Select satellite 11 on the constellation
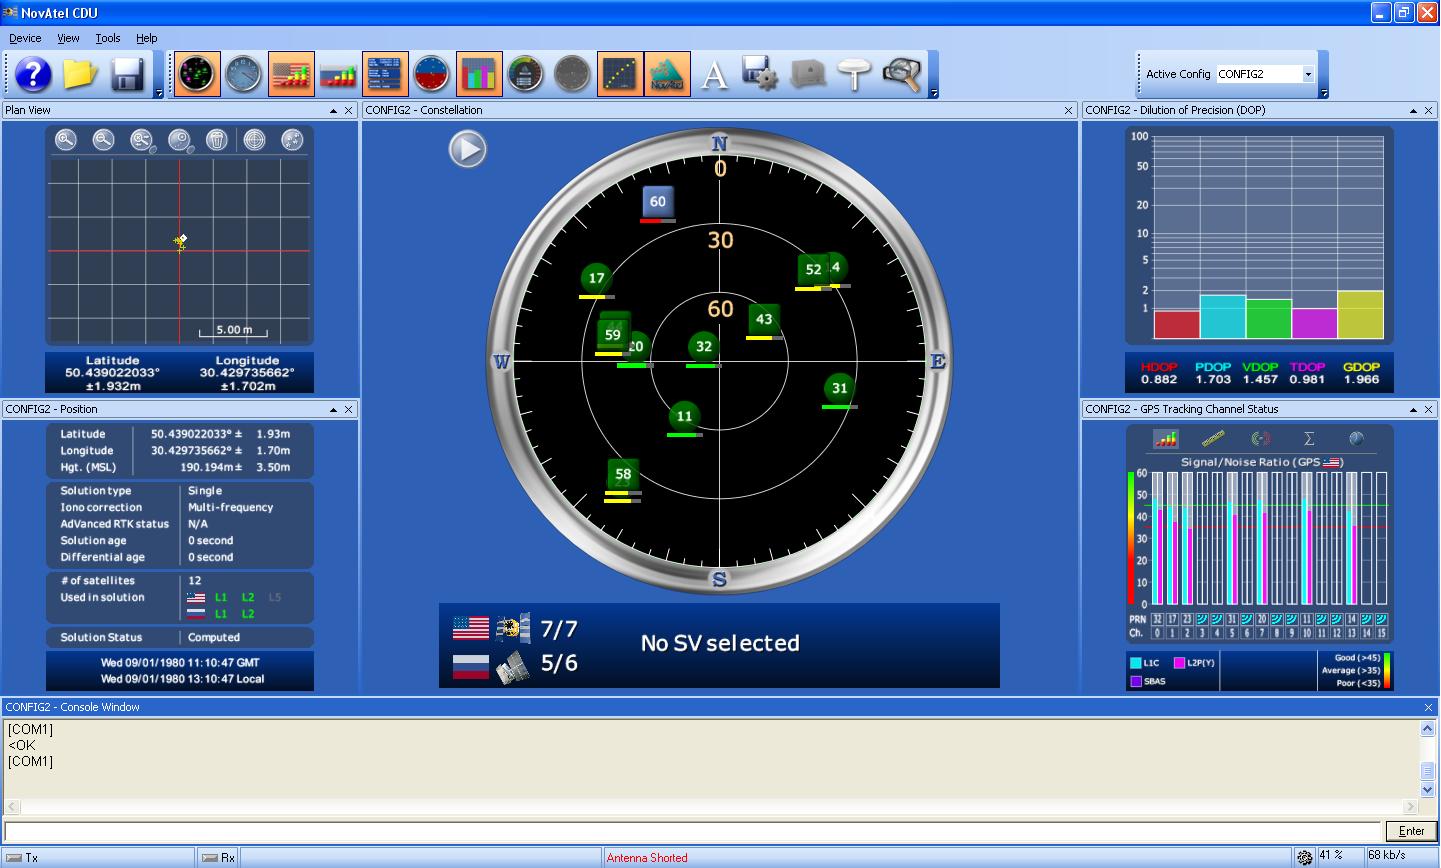 (684, 416)
